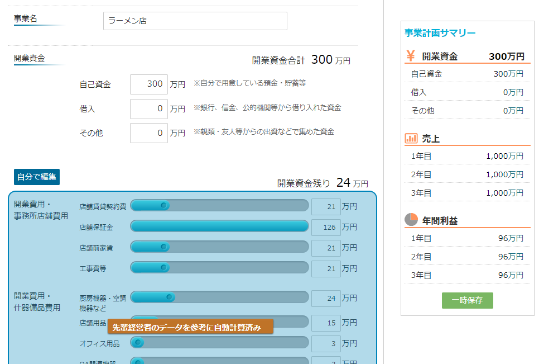Click the 自分で編集 button
The image size is (539, 364).
click(37, 177)
